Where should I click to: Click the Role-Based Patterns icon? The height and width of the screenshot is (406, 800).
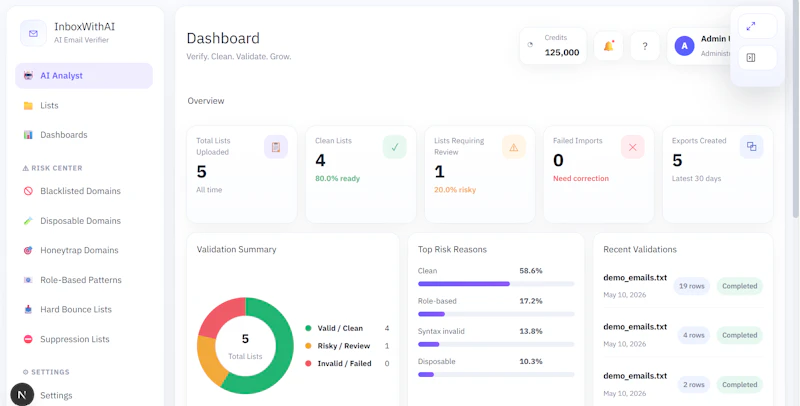28,280
